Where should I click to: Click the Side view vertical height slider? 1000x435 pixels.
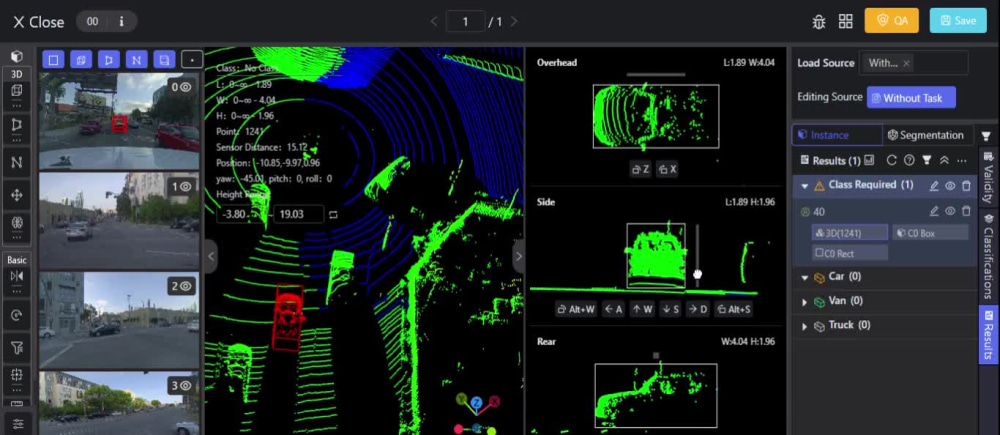[697, 255]
